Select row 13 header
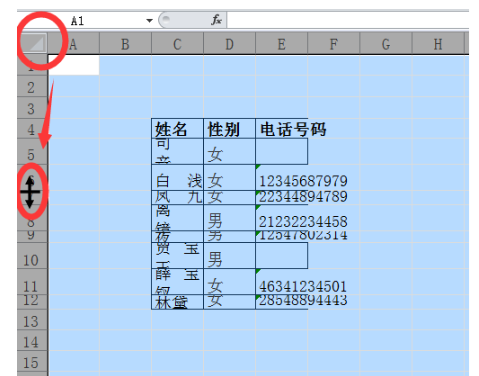Screen dimensions: 479x376 (32, 320)
